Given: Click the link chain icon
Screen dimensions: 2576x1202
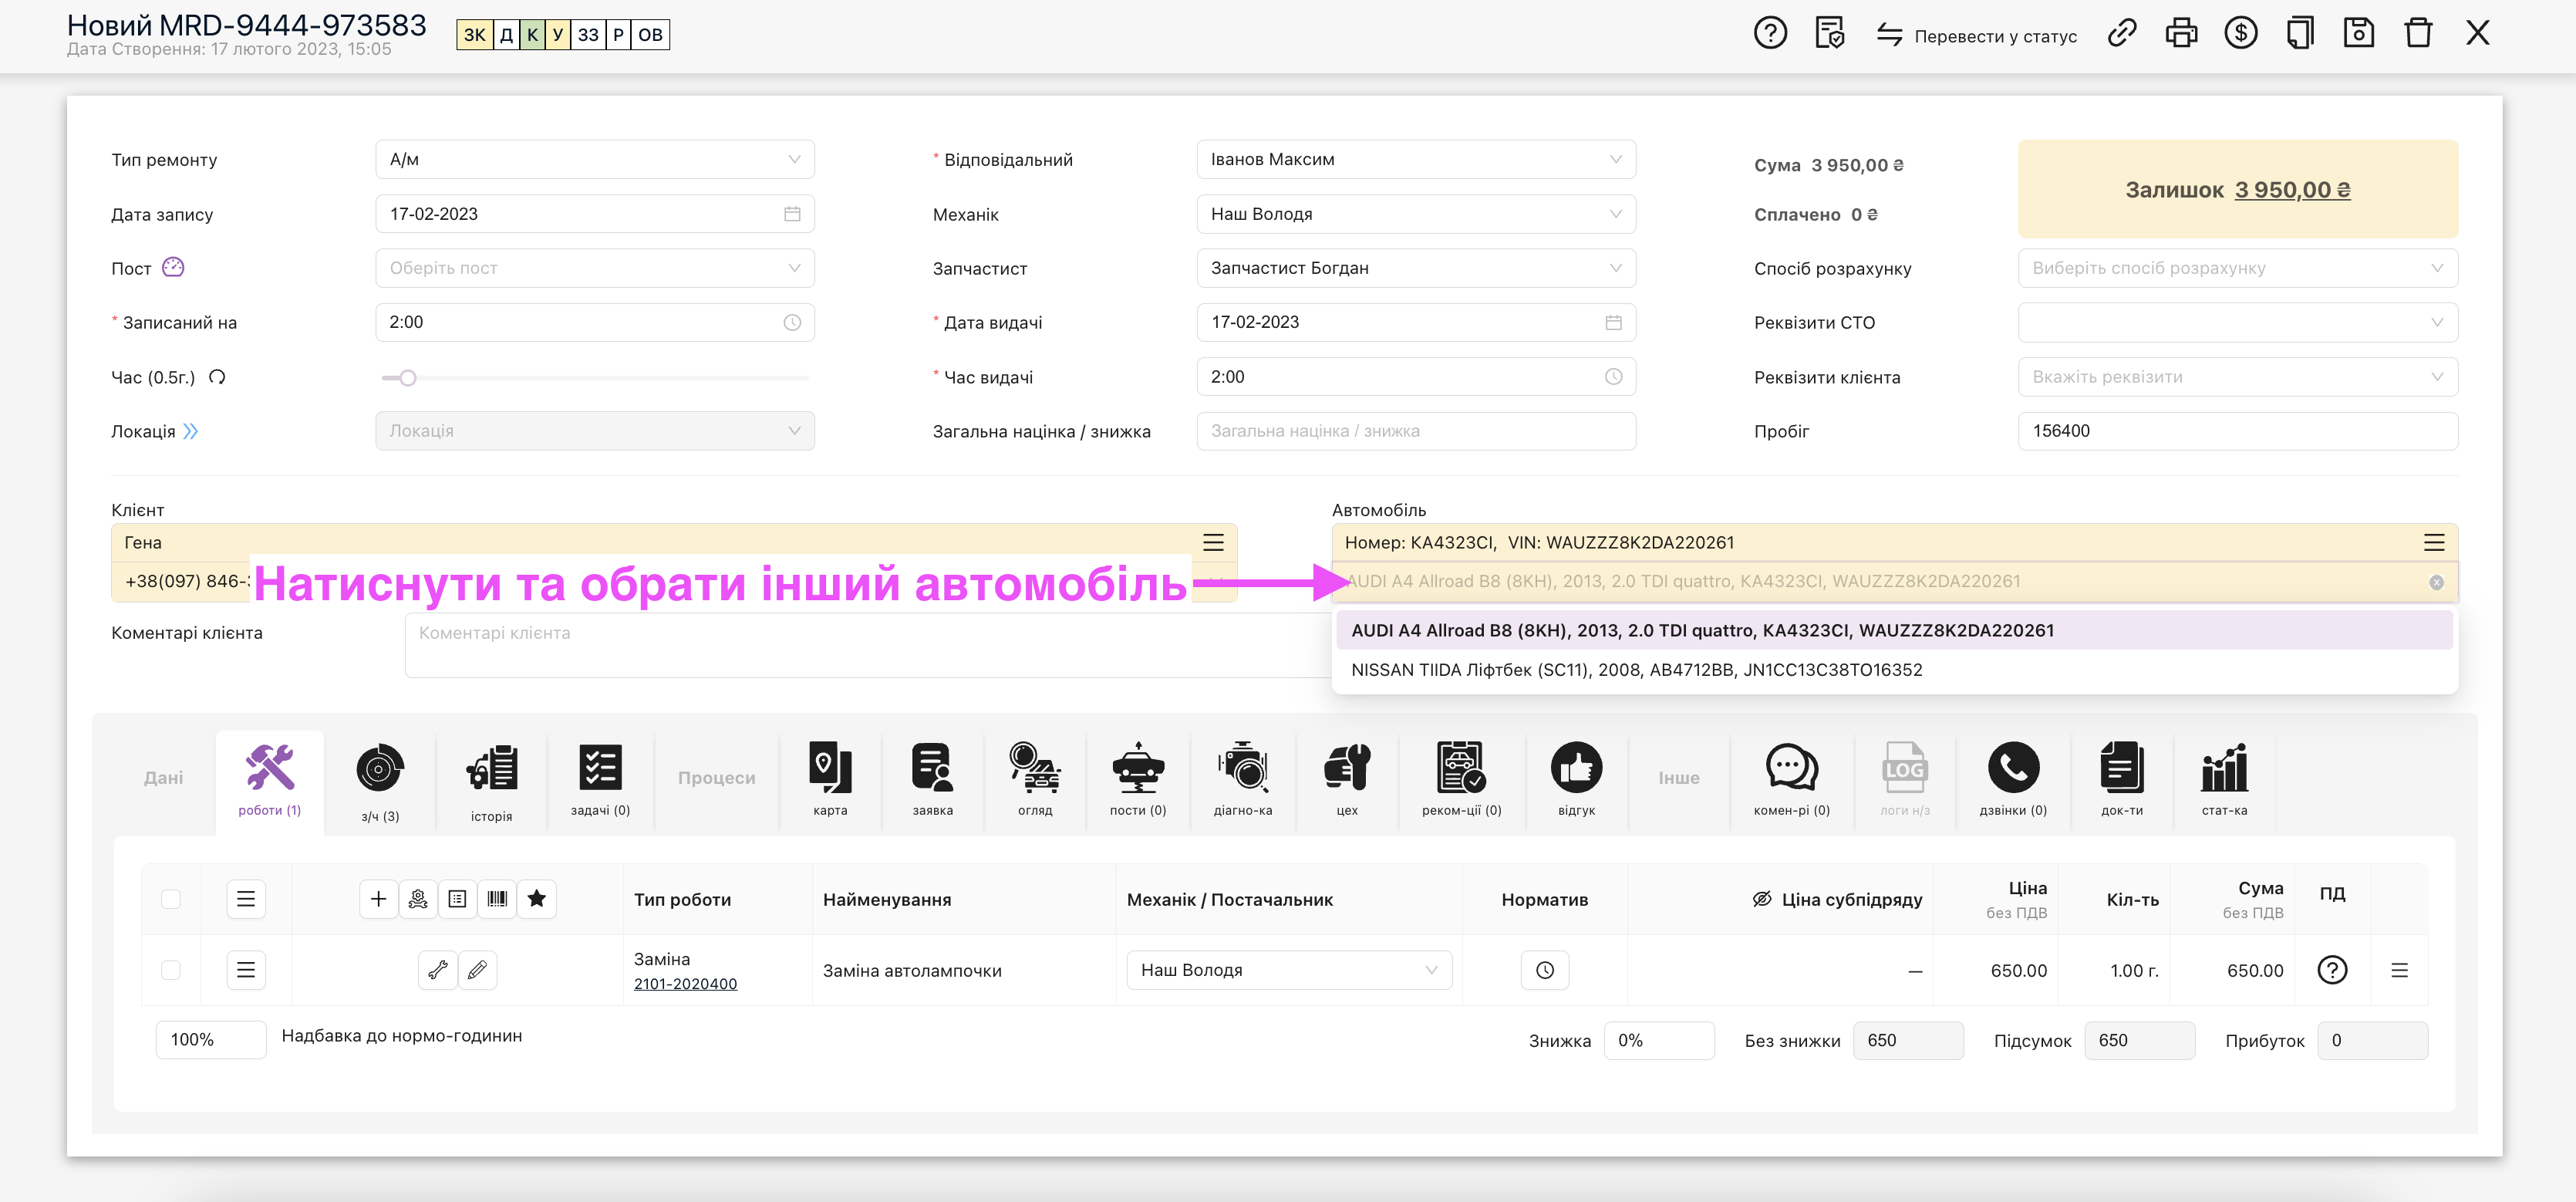Looking at the screenshot, I should tap(2121, 34).
